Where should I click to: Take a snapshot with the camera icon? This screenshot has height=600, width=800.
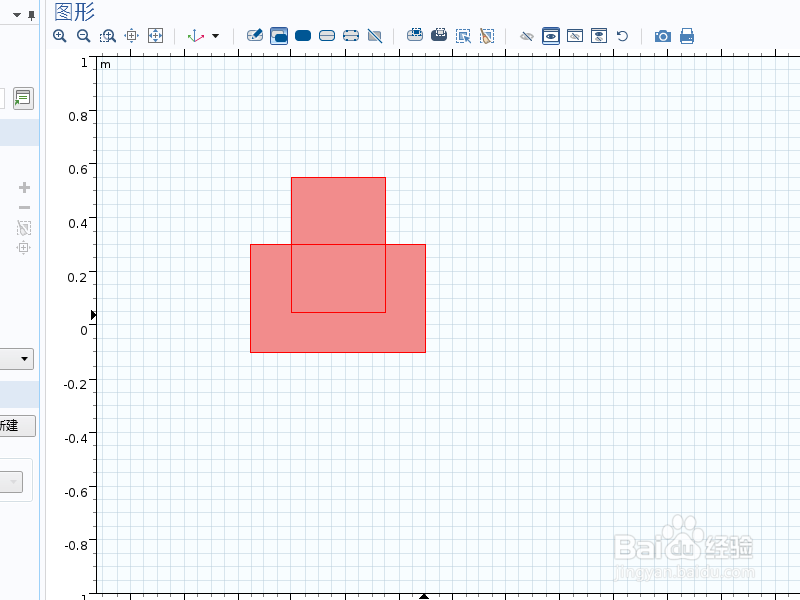(x=663, y=36)
